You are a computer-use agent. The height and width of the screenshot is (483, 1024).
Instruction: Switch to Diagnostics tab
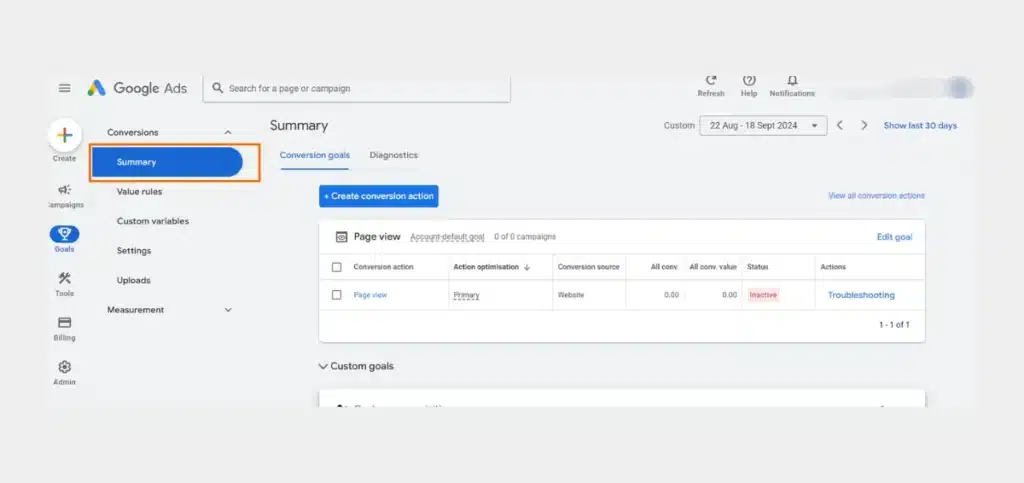(394, 155)
